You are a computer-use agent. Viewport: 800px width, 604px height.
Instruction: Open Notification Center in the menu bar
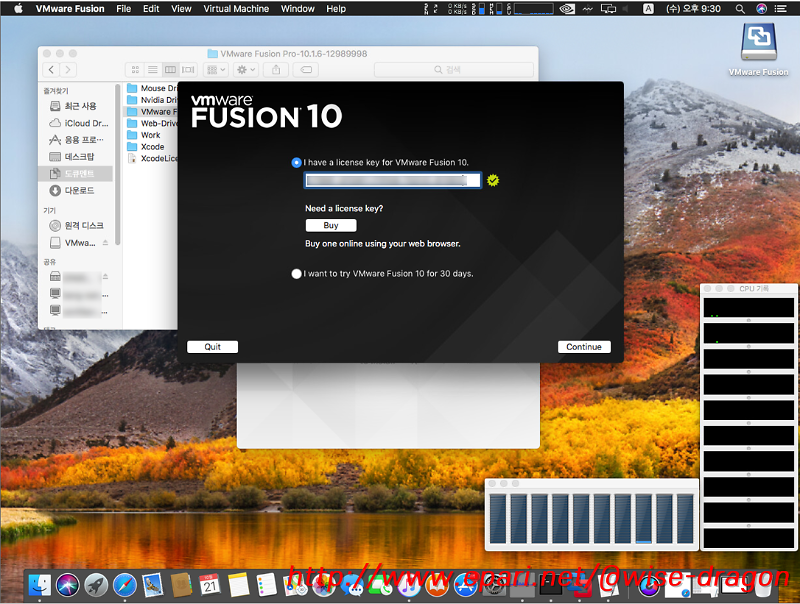[781, 9]
